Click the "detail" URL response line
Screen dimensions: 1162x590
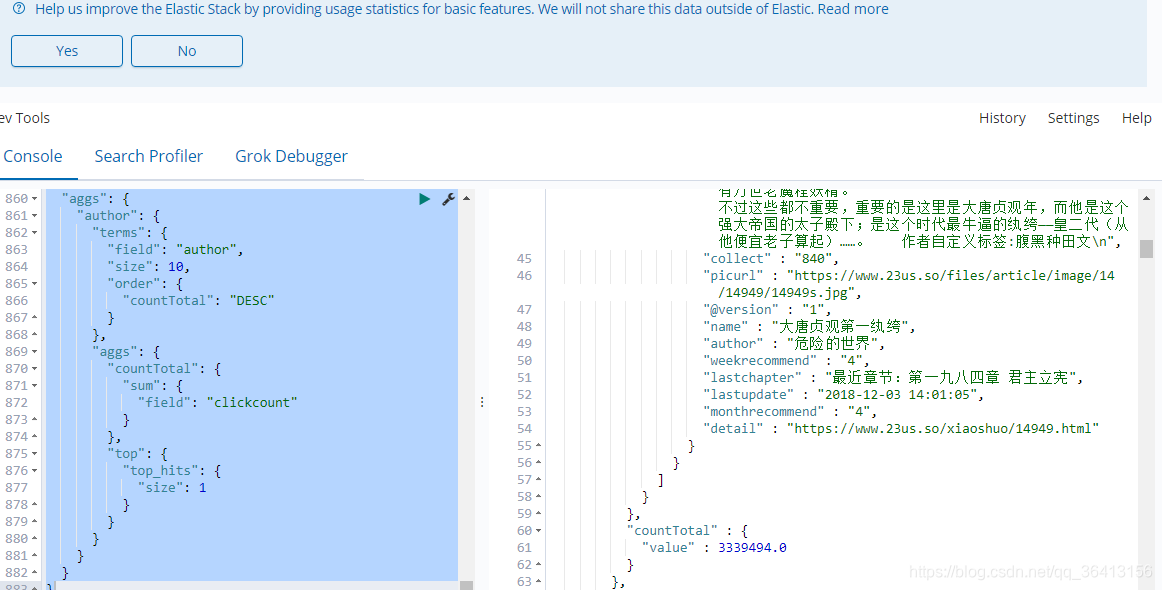point(901,429)
